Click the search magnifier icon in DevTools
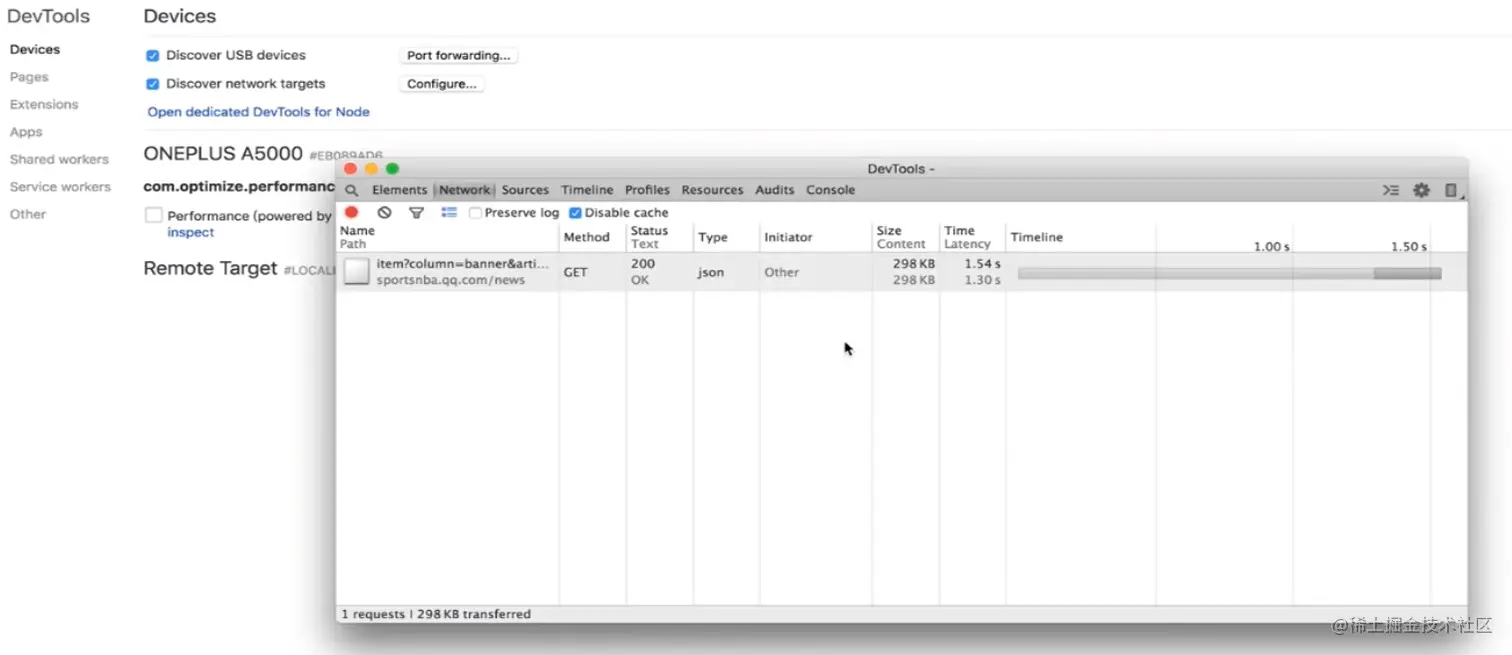The height and width of the screenshot is (655, 1512). [351, 190]
